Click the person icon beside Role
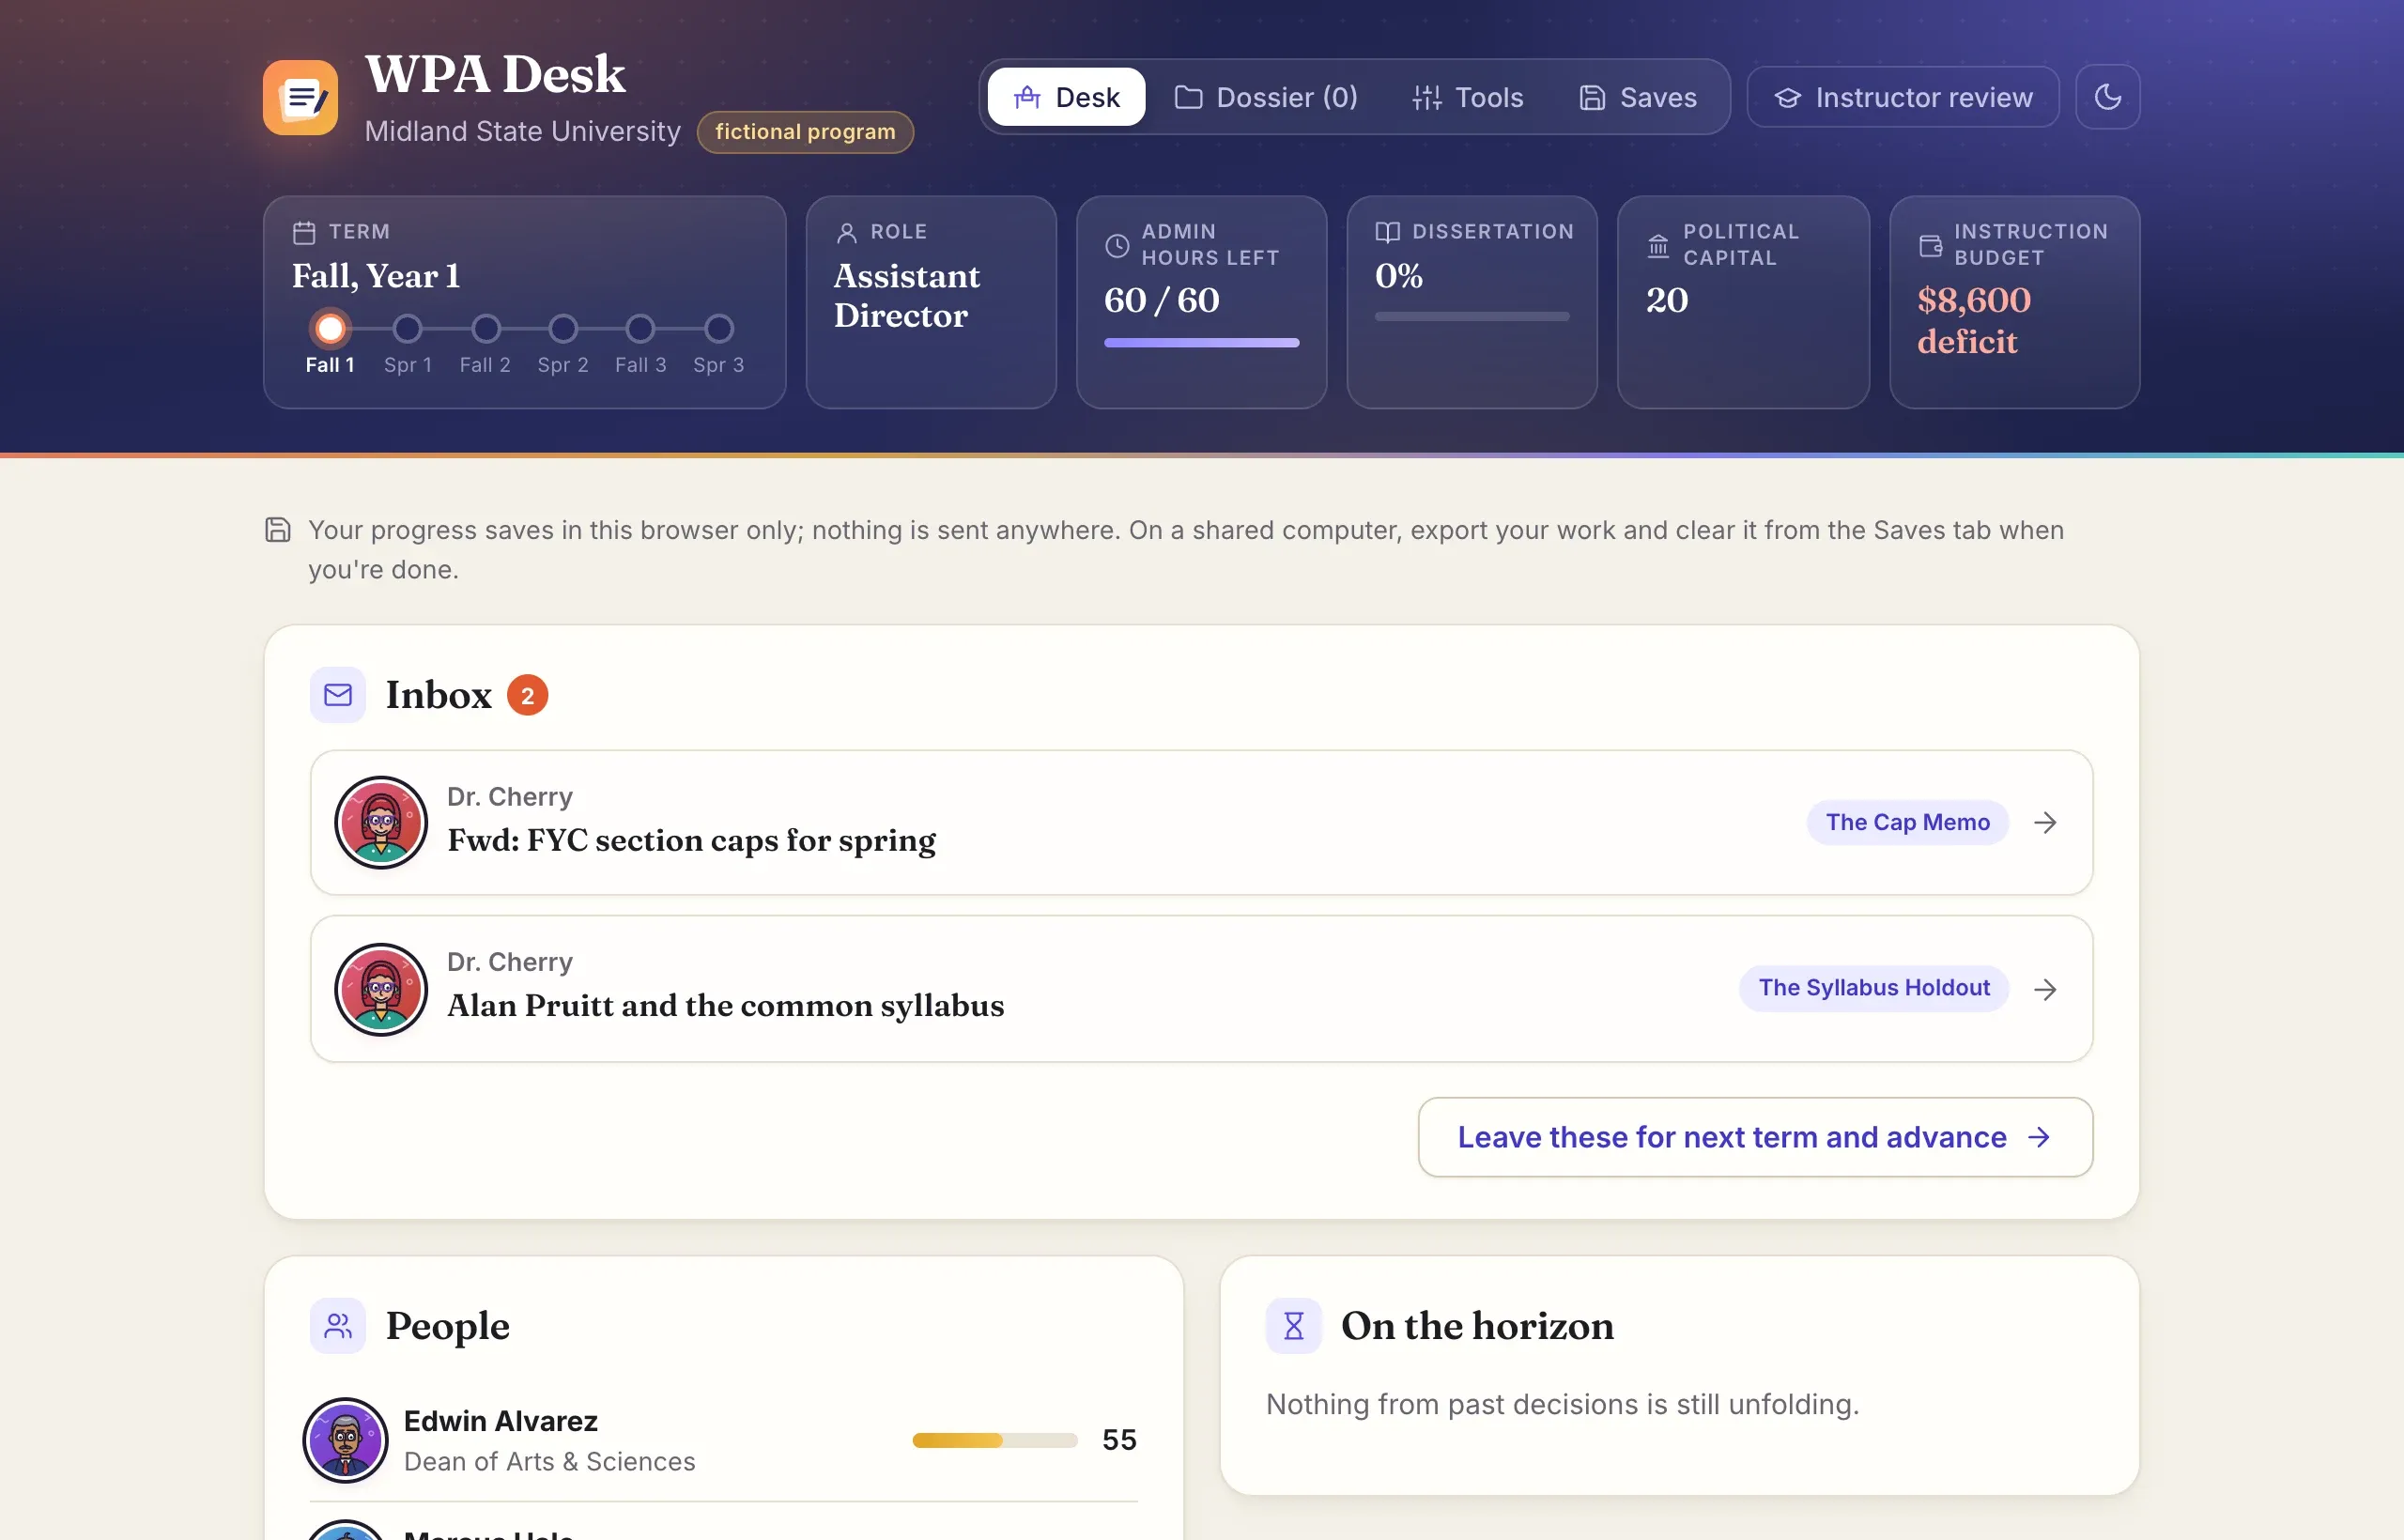2404x1540 pixels. coord(846,232)
